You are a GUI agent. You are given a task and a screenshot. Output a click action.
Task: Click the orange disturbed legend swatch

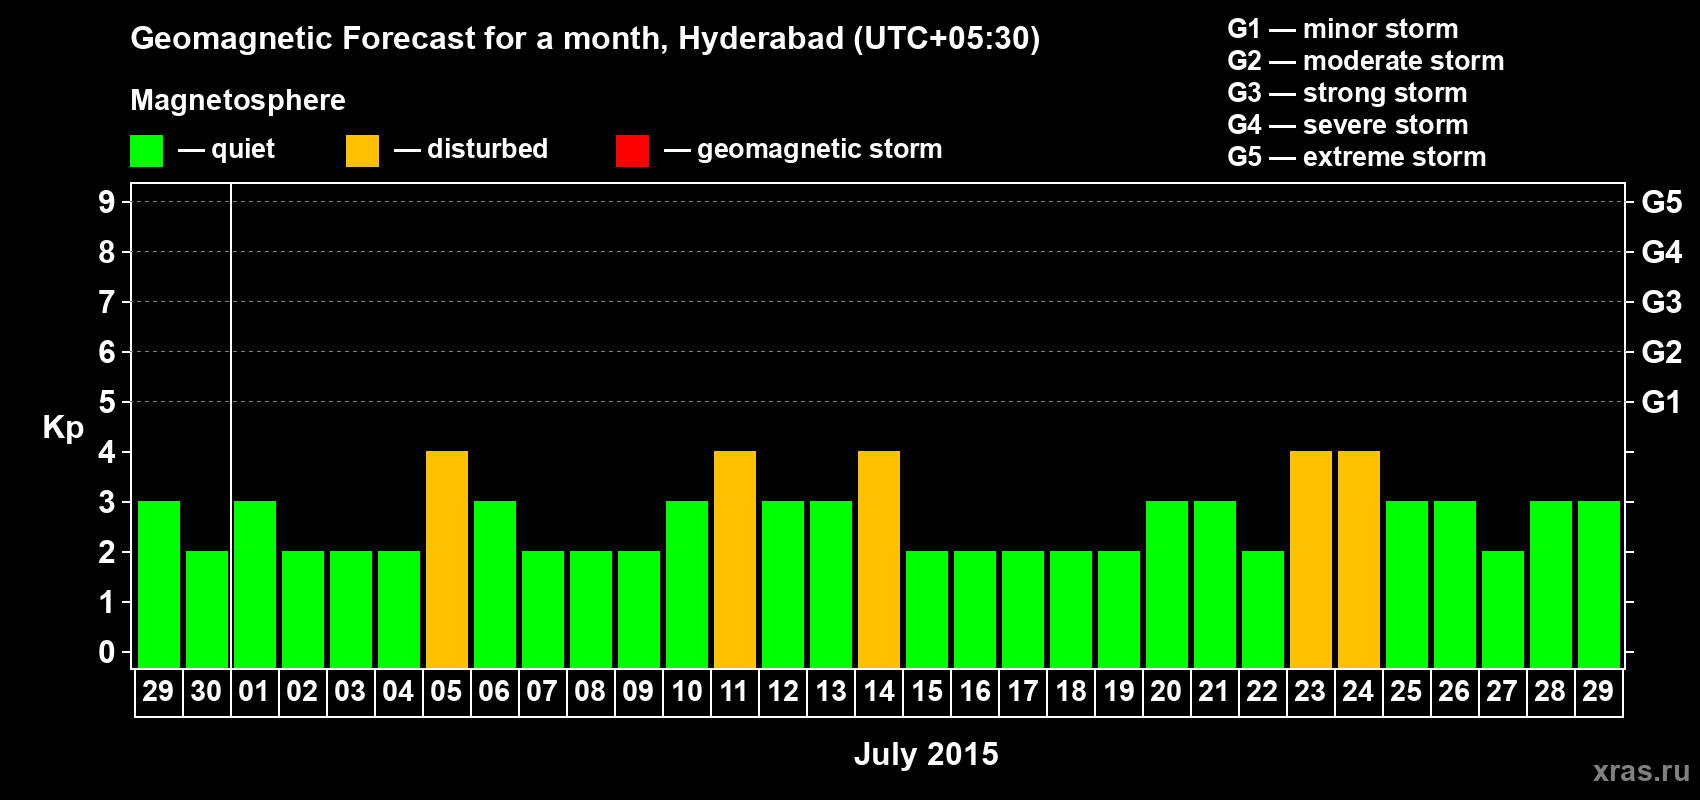tap(362, 151)
